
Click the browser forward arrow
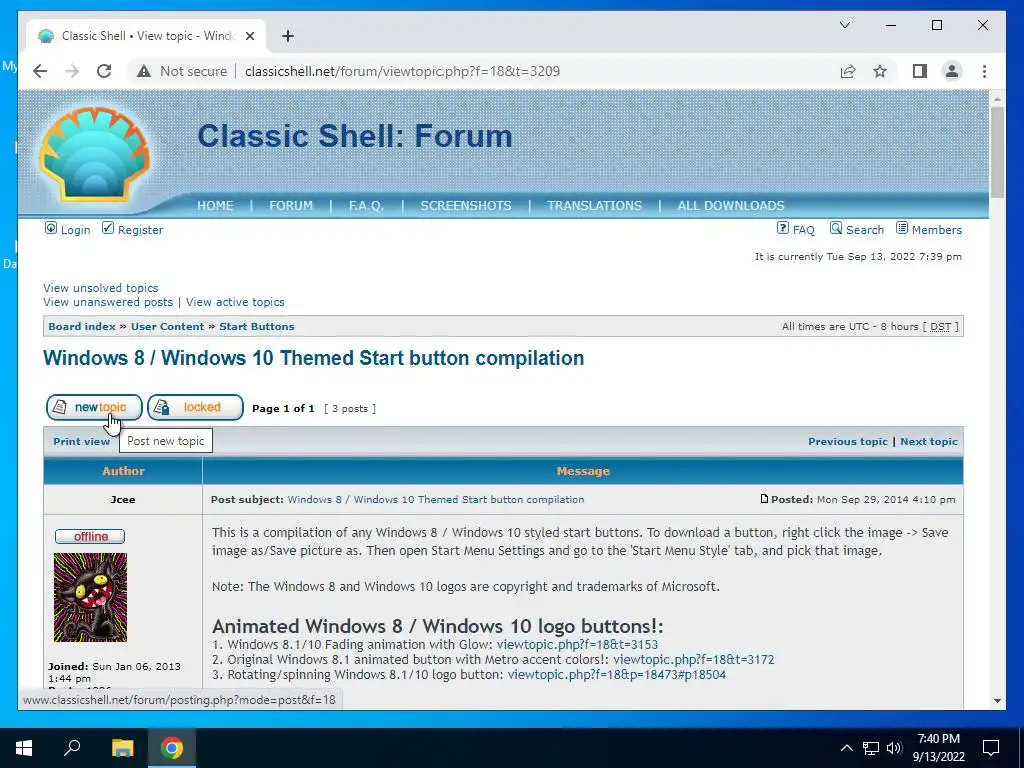click(x=72, y=71)
